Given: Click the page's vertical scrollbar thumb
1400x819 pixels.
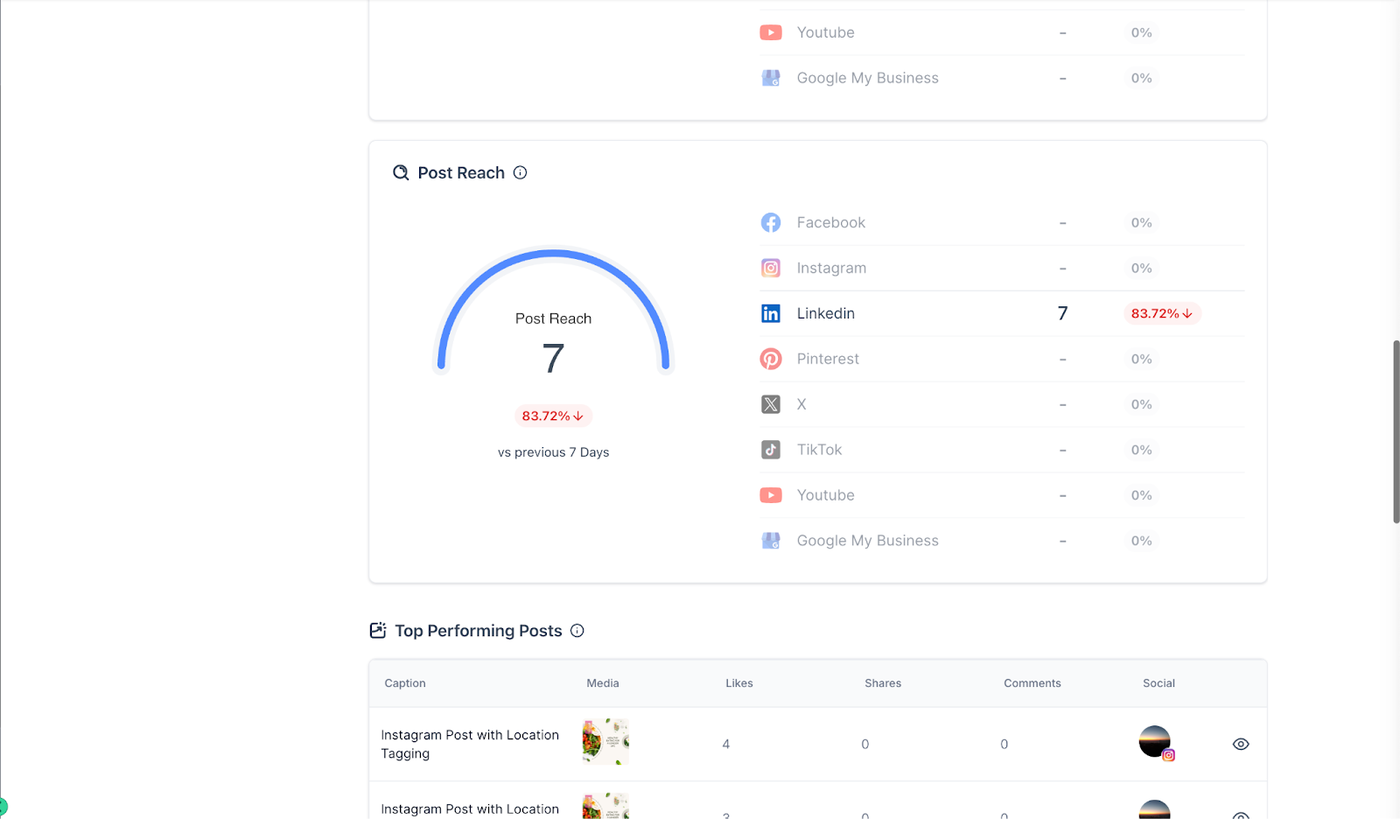Looking at the screenshot, I should (1396, 430).
